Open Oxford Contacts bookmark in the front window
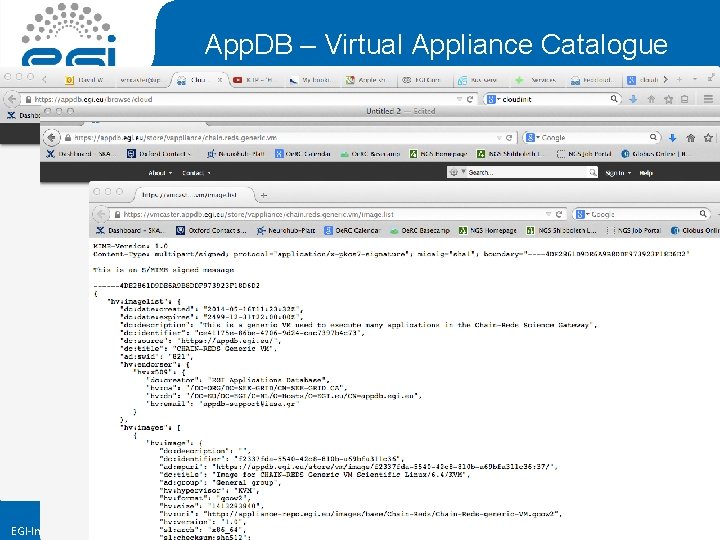This screenshot has width=720, height=540. (212, 231)
